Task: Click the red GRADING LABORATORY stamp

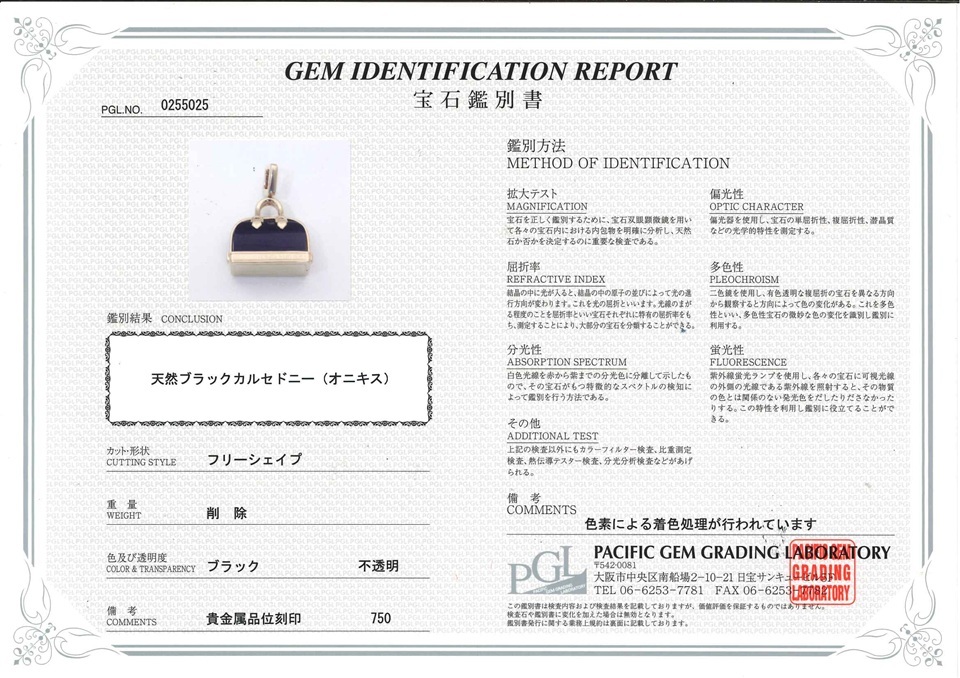Action: pos(820,571)
